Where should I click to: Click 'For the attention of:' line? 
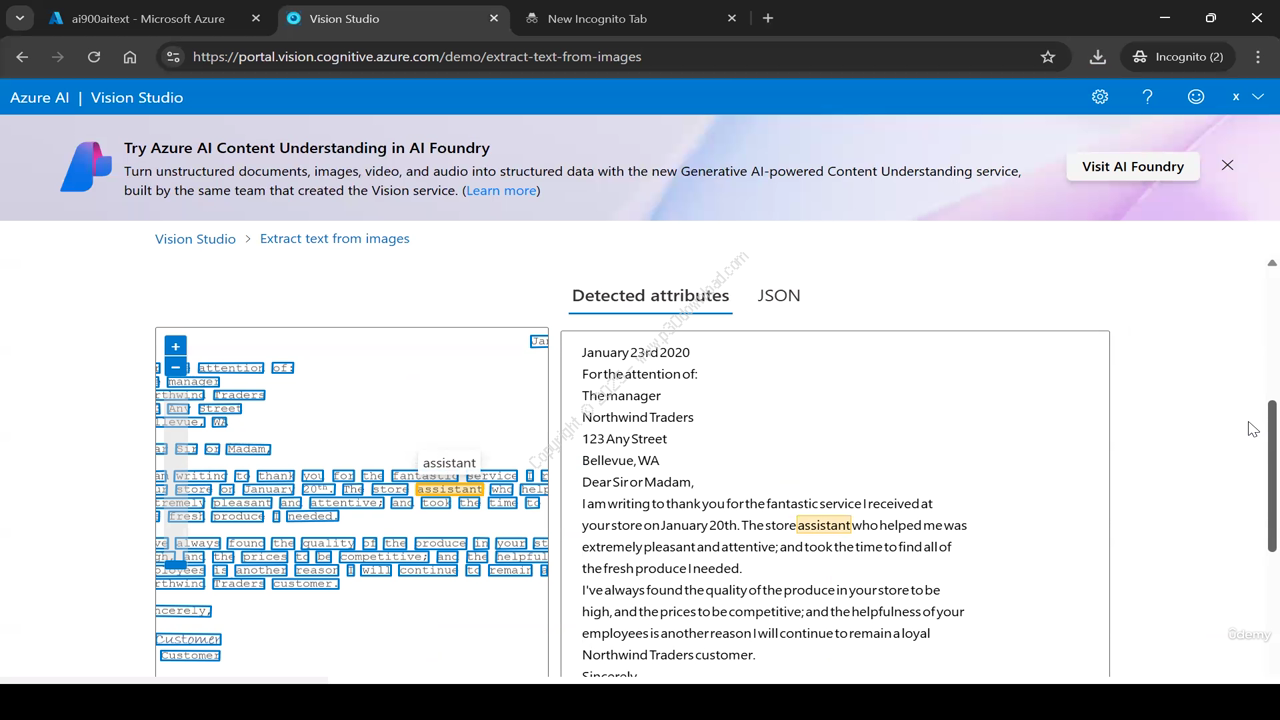(x=640, y=374)
